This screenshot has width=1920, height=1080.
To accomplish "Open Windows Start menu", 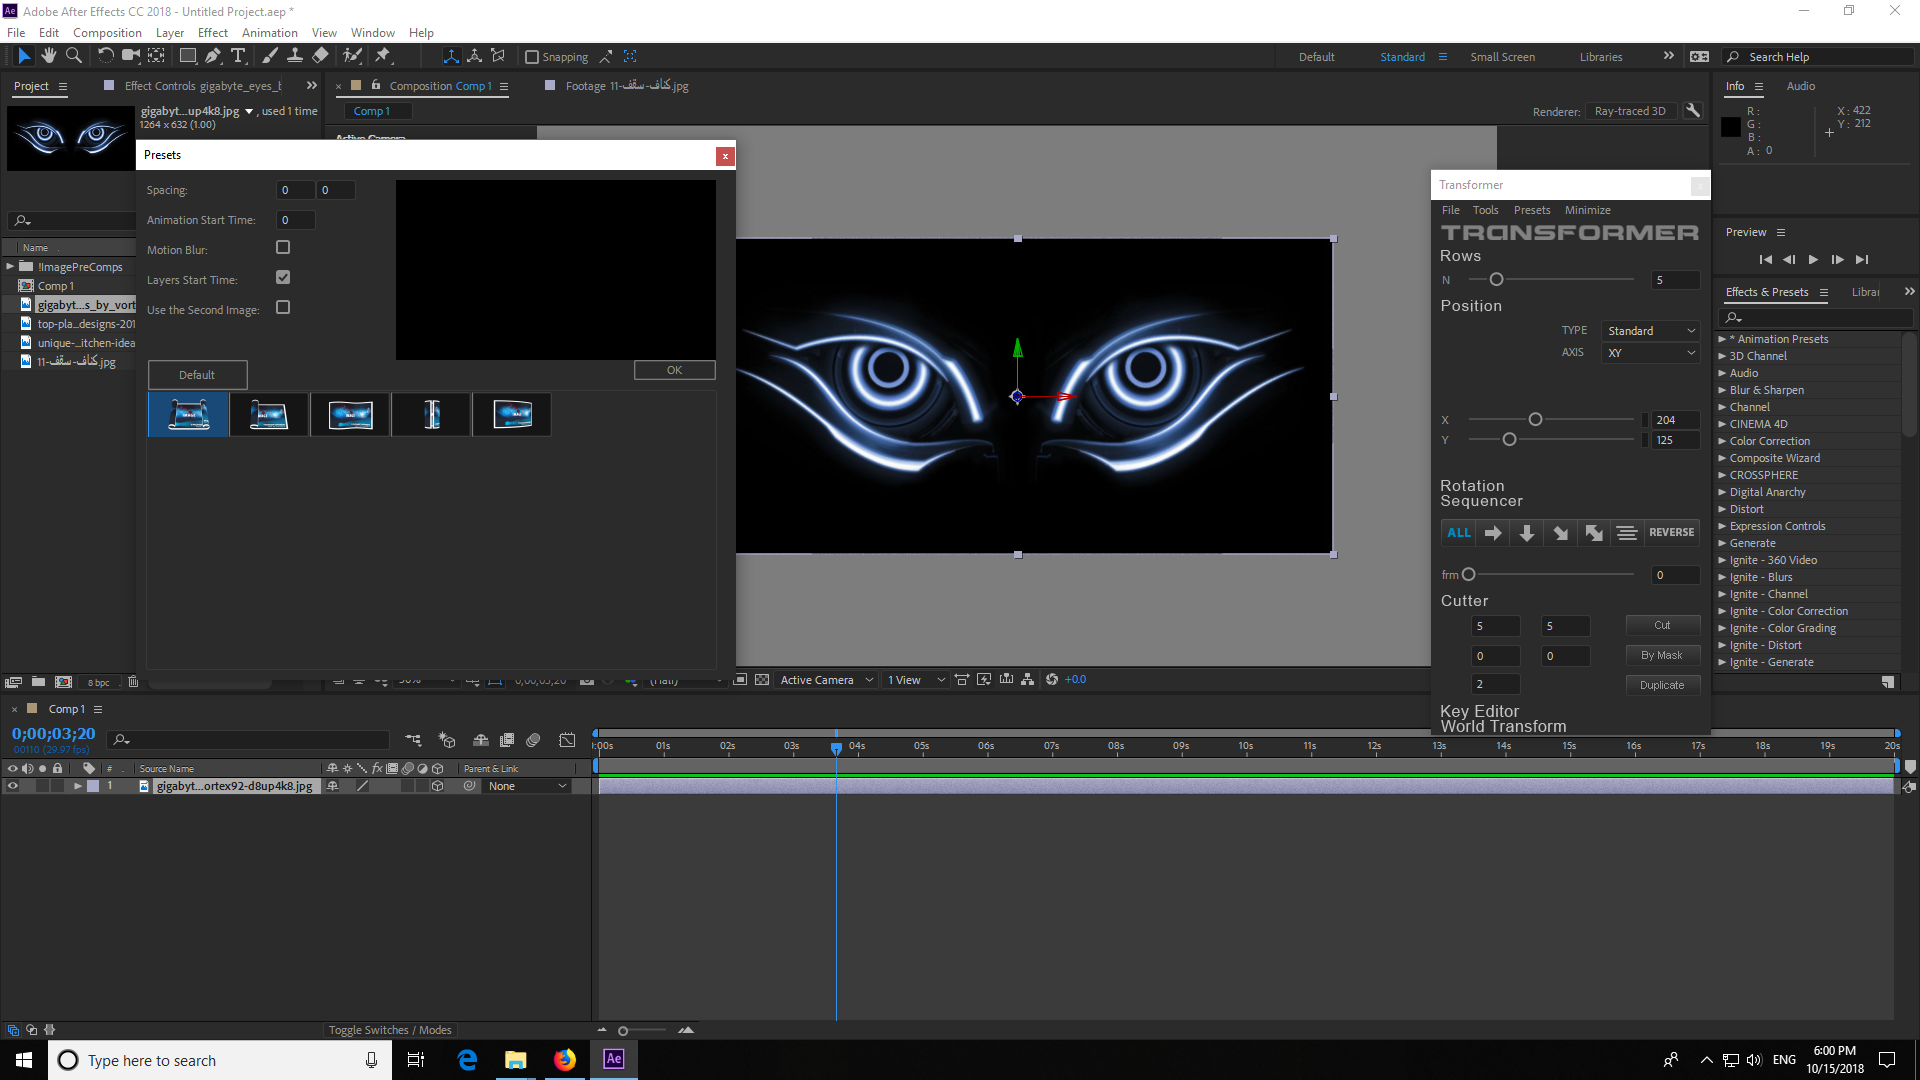I will [x=24, y=1060].
